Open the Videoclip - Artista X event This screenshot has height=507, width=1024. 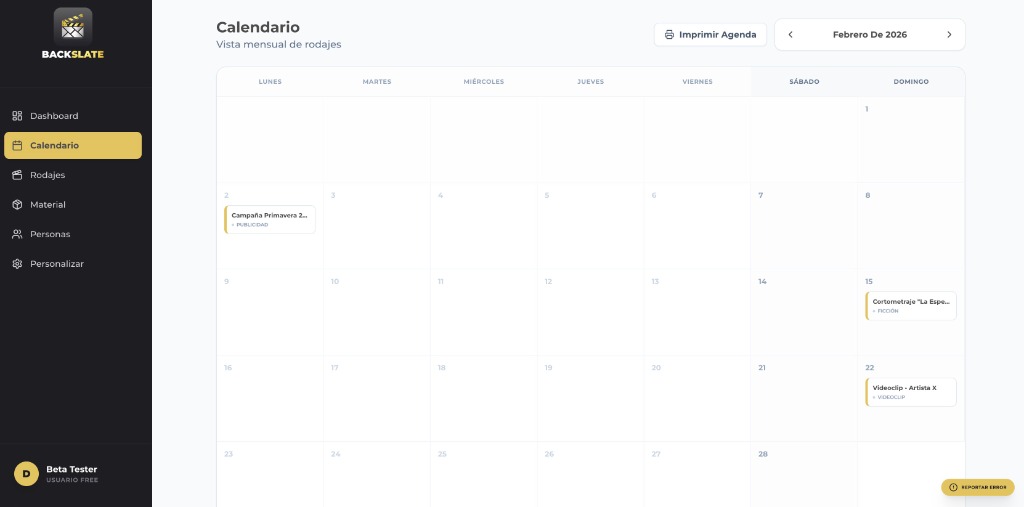tap(911, 392)
